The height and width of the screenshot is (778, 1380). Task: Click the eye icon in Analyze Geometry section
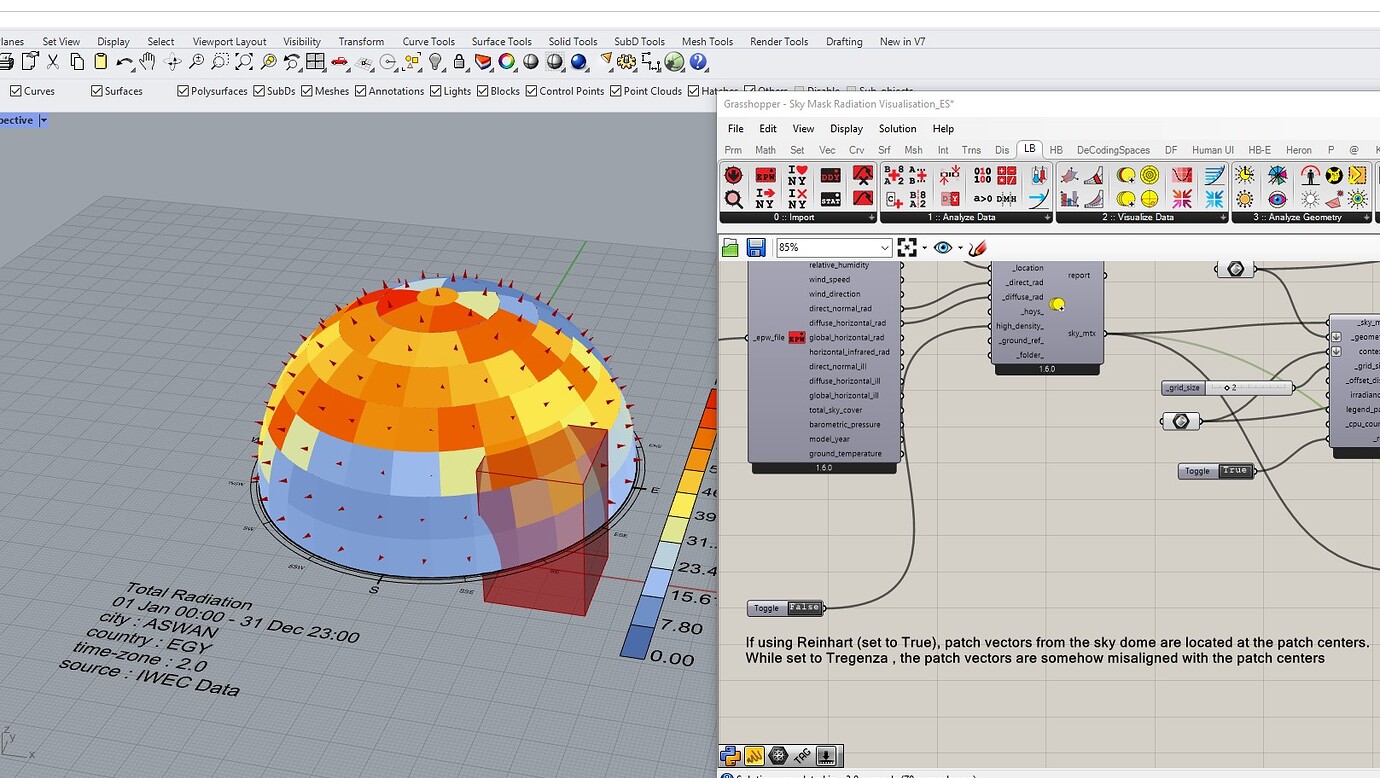pyautogui.click(x=1278, y=200)
